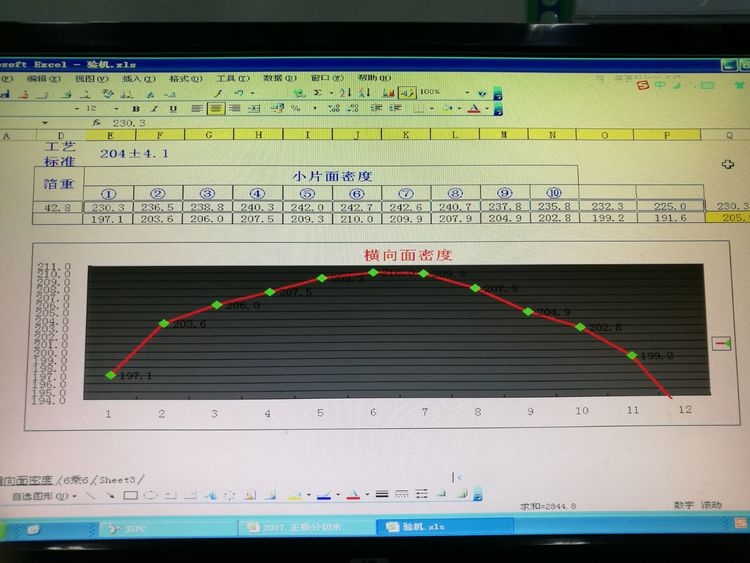
Task: Click the Undo icon
Action: tap(238, 93)
